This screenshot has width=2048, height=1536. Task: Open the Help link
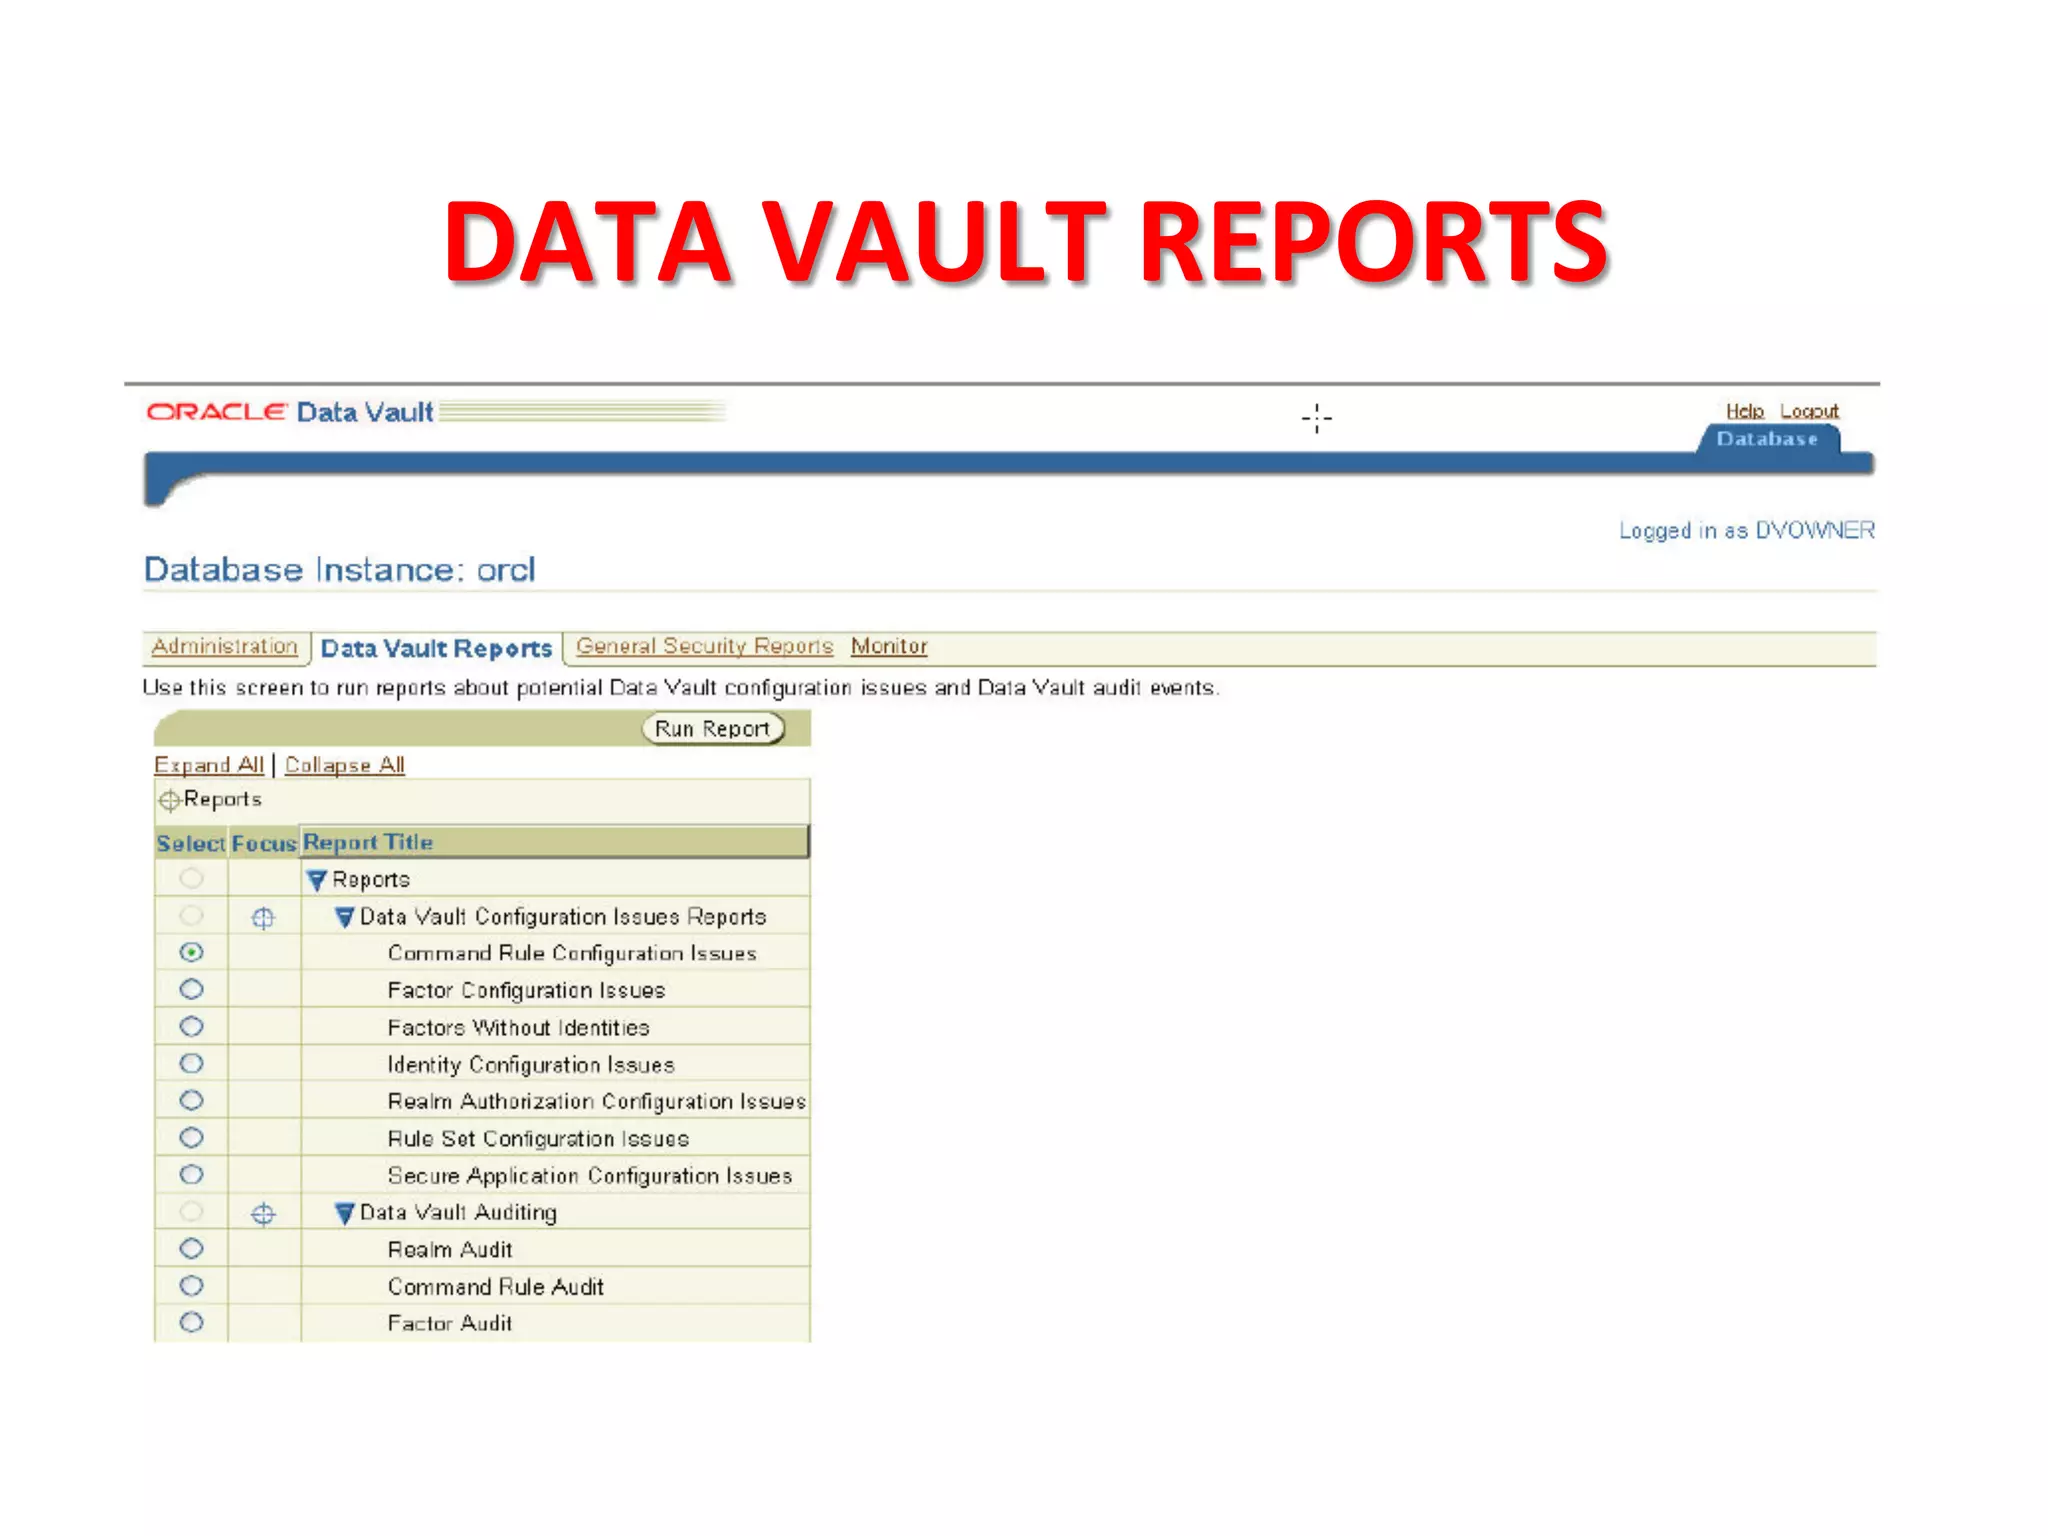coord(1744,411)
